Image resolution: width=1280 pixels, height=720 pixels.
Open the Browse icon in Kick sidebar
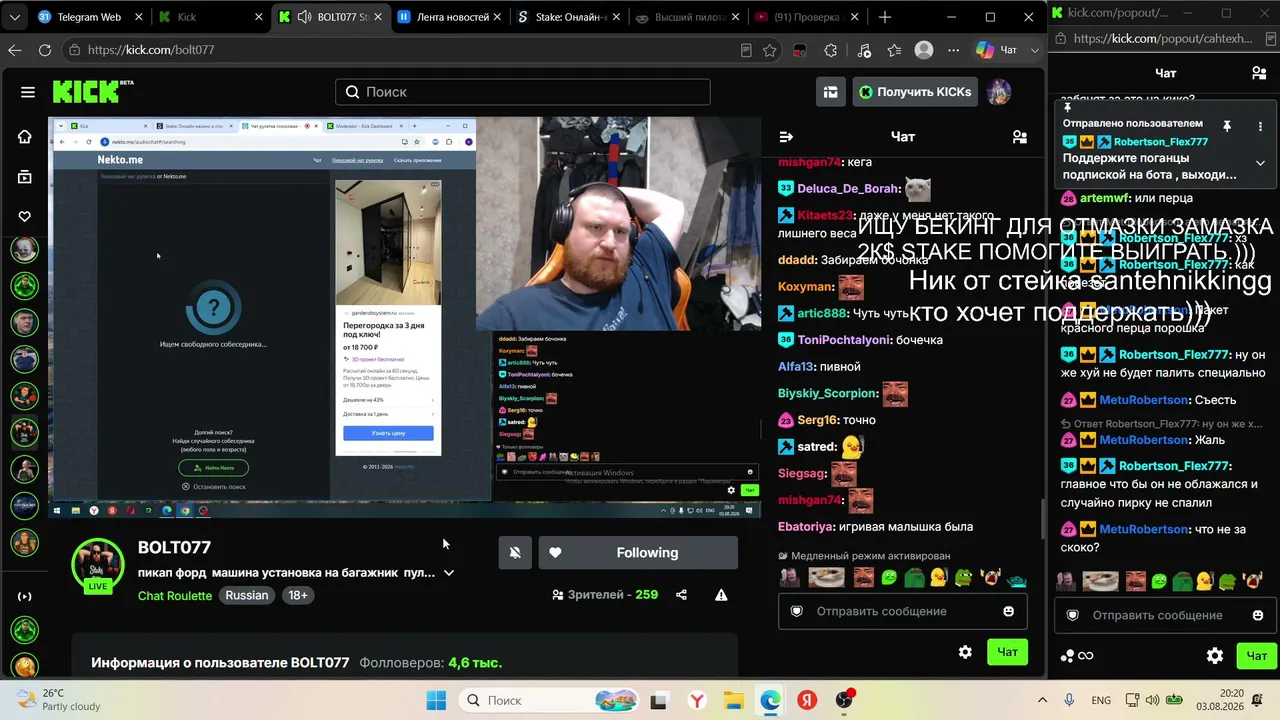tap(25, 177)
